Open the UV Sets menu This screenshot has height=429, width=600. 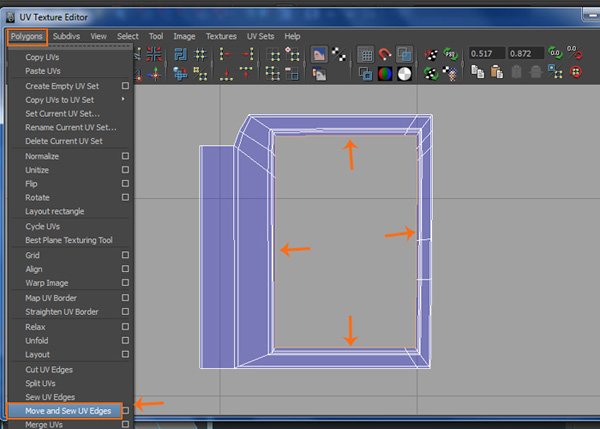tap(260, 36)
